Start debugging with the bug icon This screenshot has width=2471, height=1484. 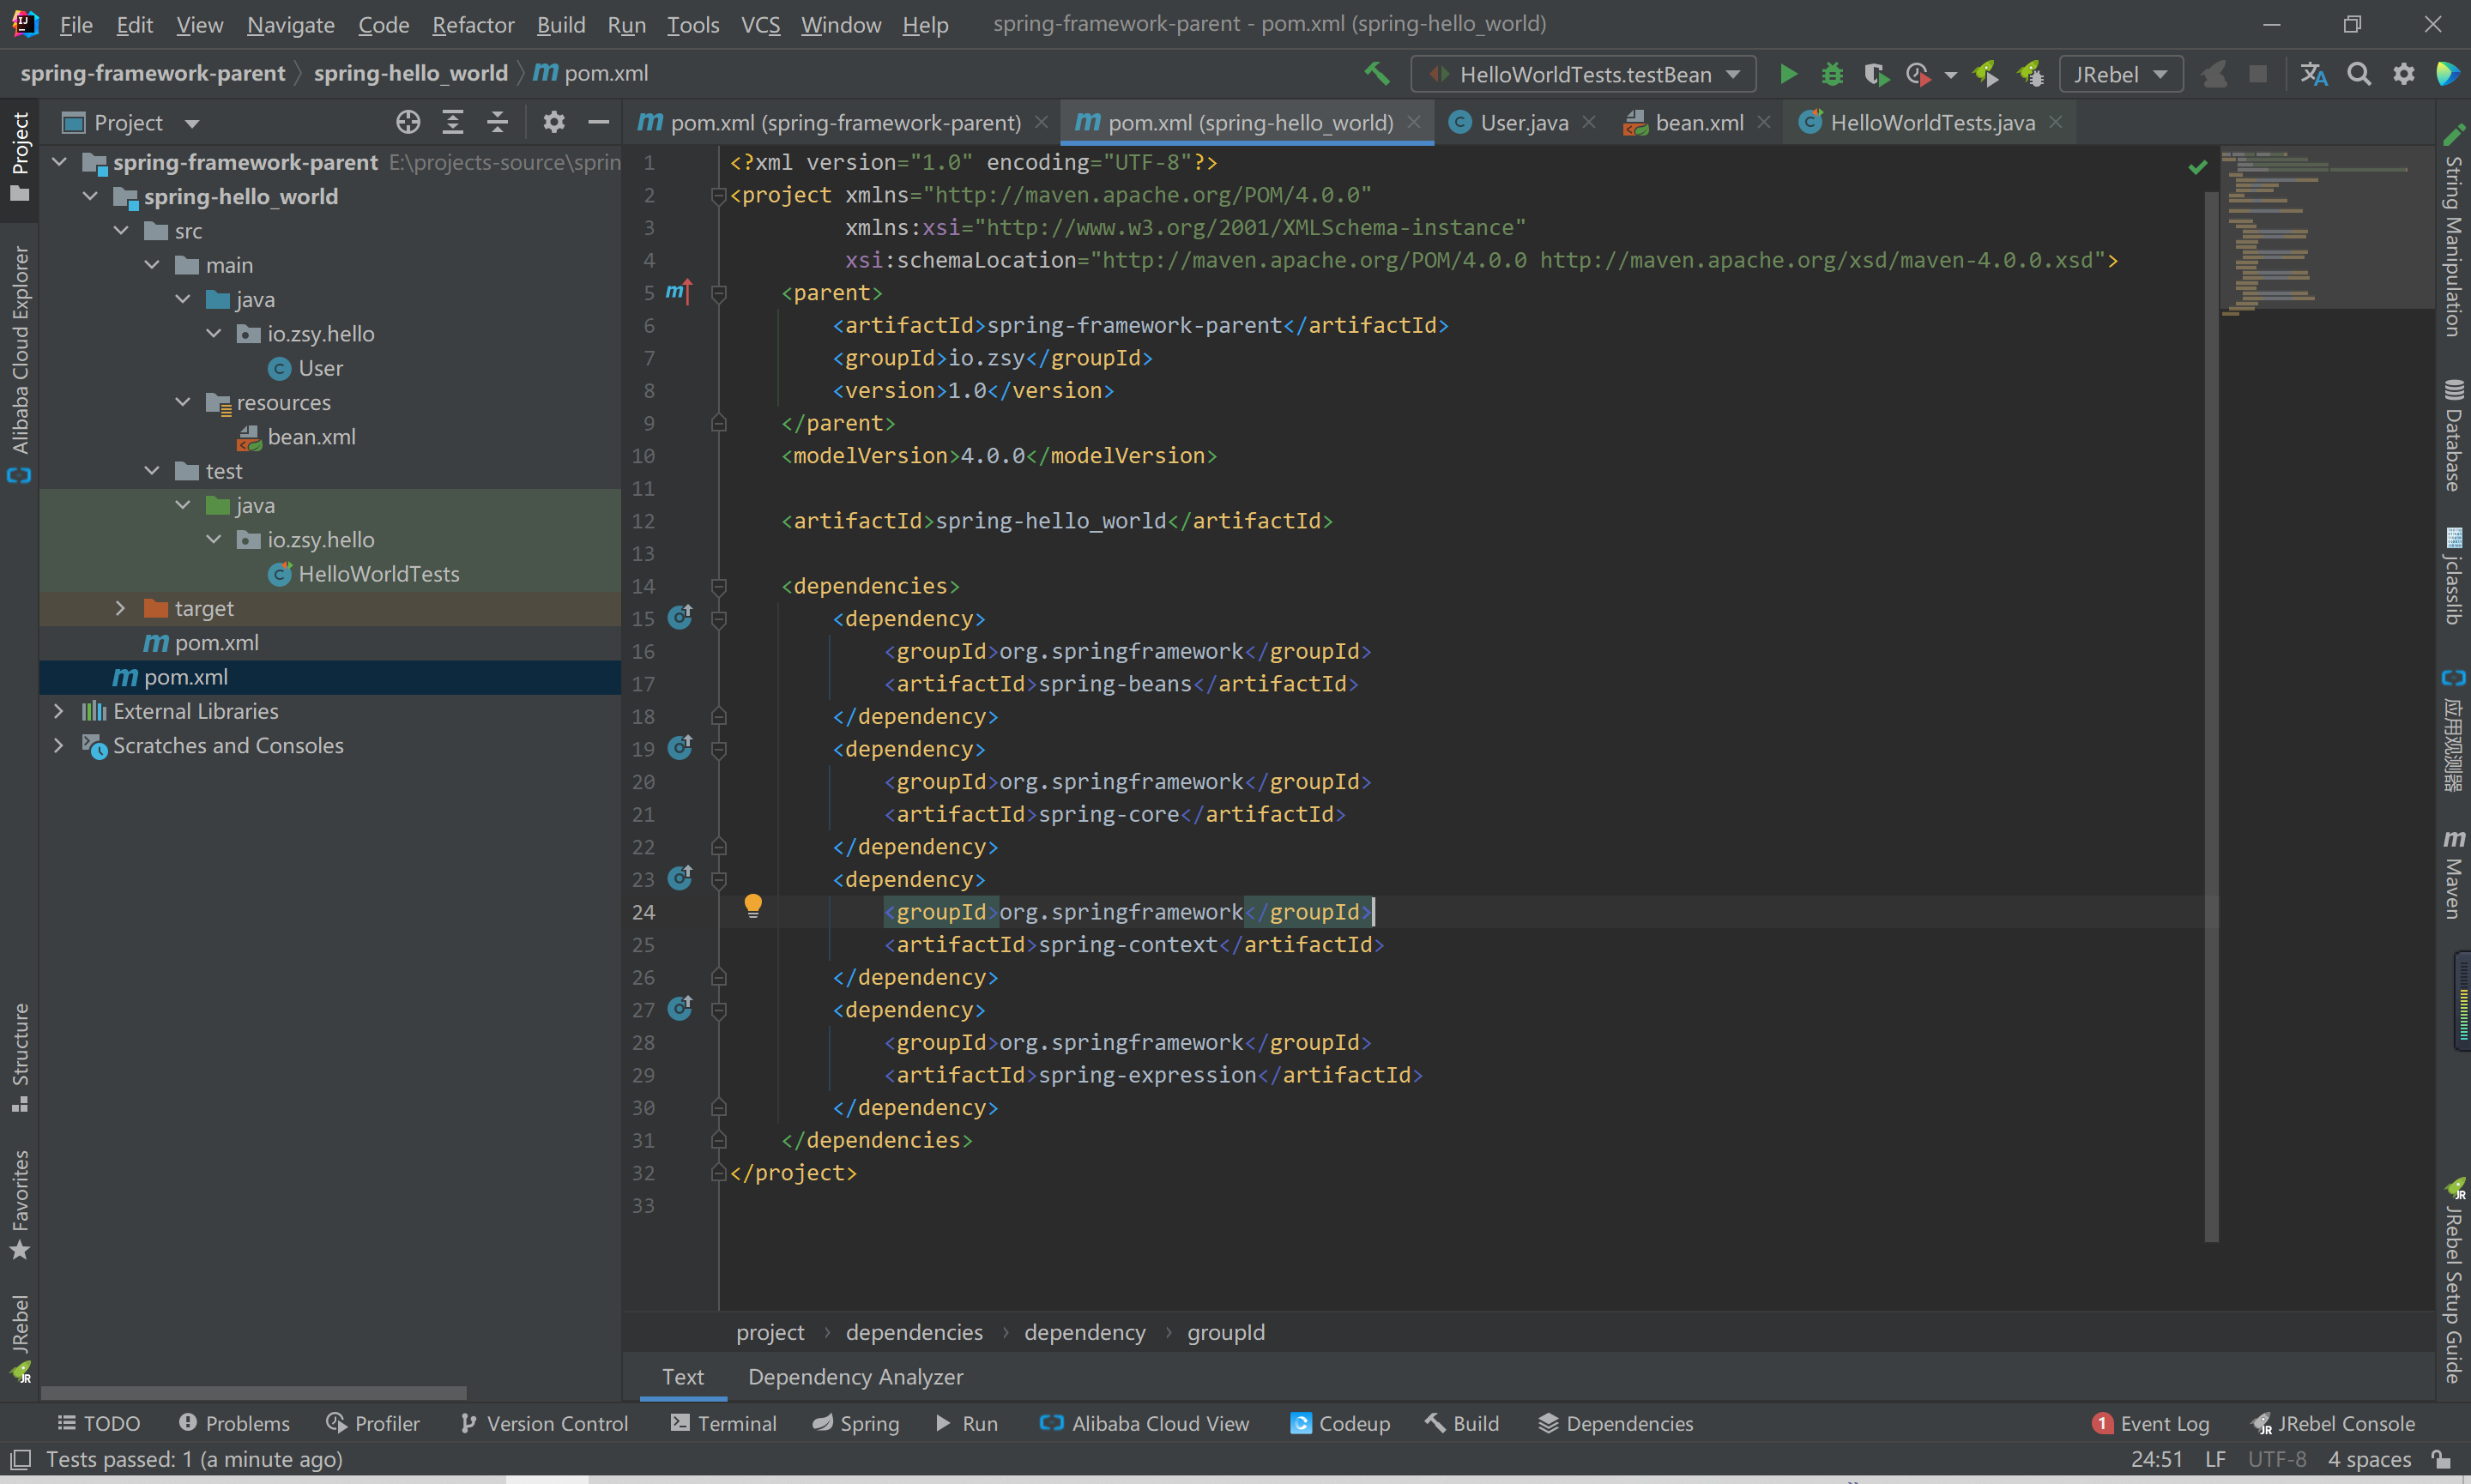[x=1832, y=74]
